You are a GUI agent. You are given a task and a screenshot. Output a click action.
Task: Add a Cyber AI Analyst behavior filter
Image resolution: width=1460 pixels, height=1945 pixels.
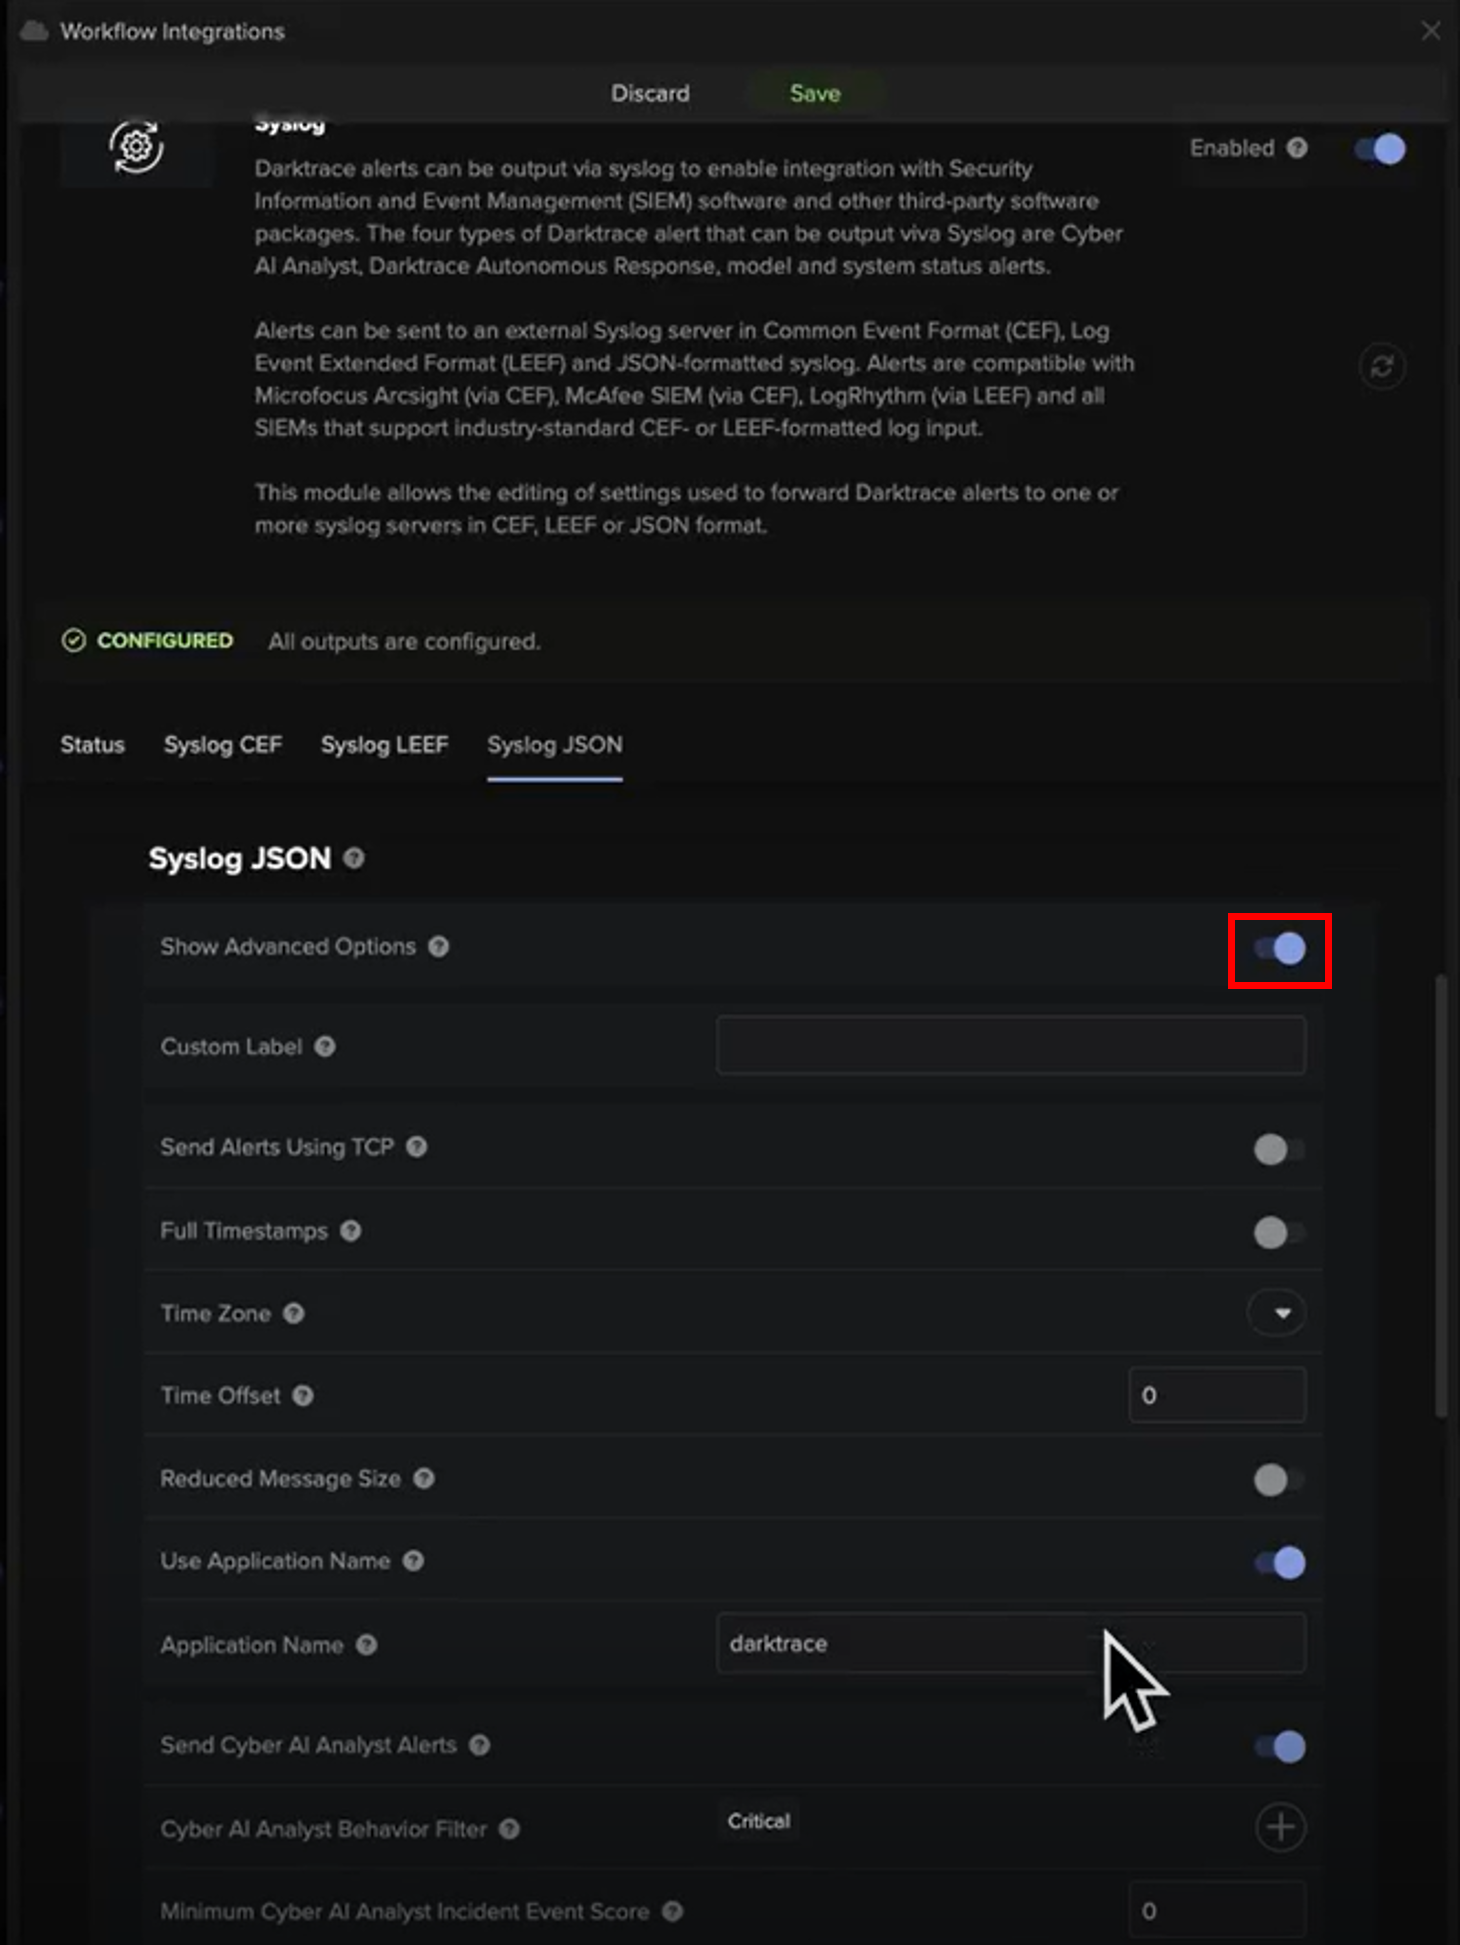pyautogui.click(x=1280, y=1827)
